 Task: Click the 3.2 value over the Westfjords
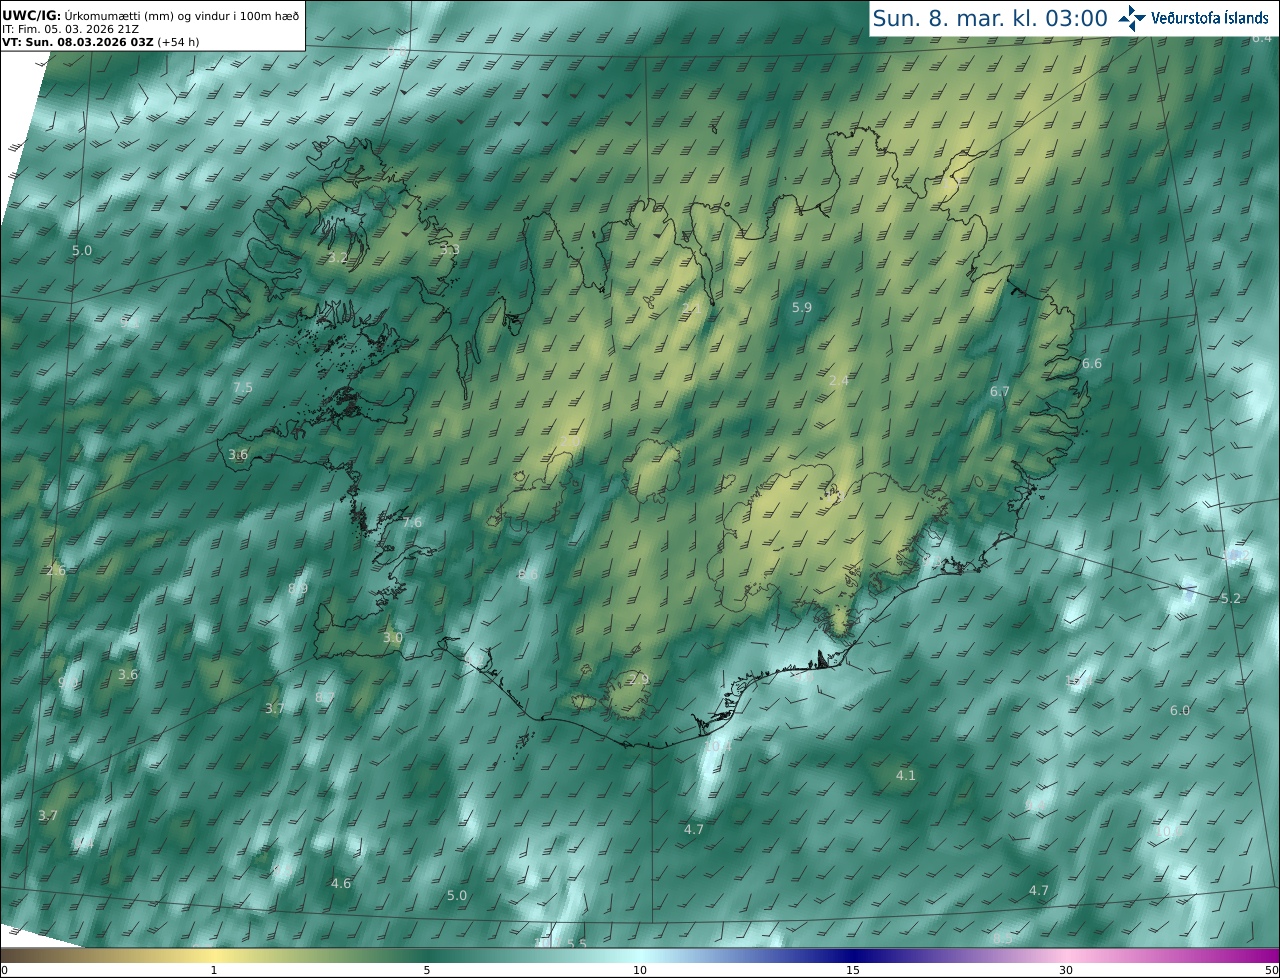(338, 258)
